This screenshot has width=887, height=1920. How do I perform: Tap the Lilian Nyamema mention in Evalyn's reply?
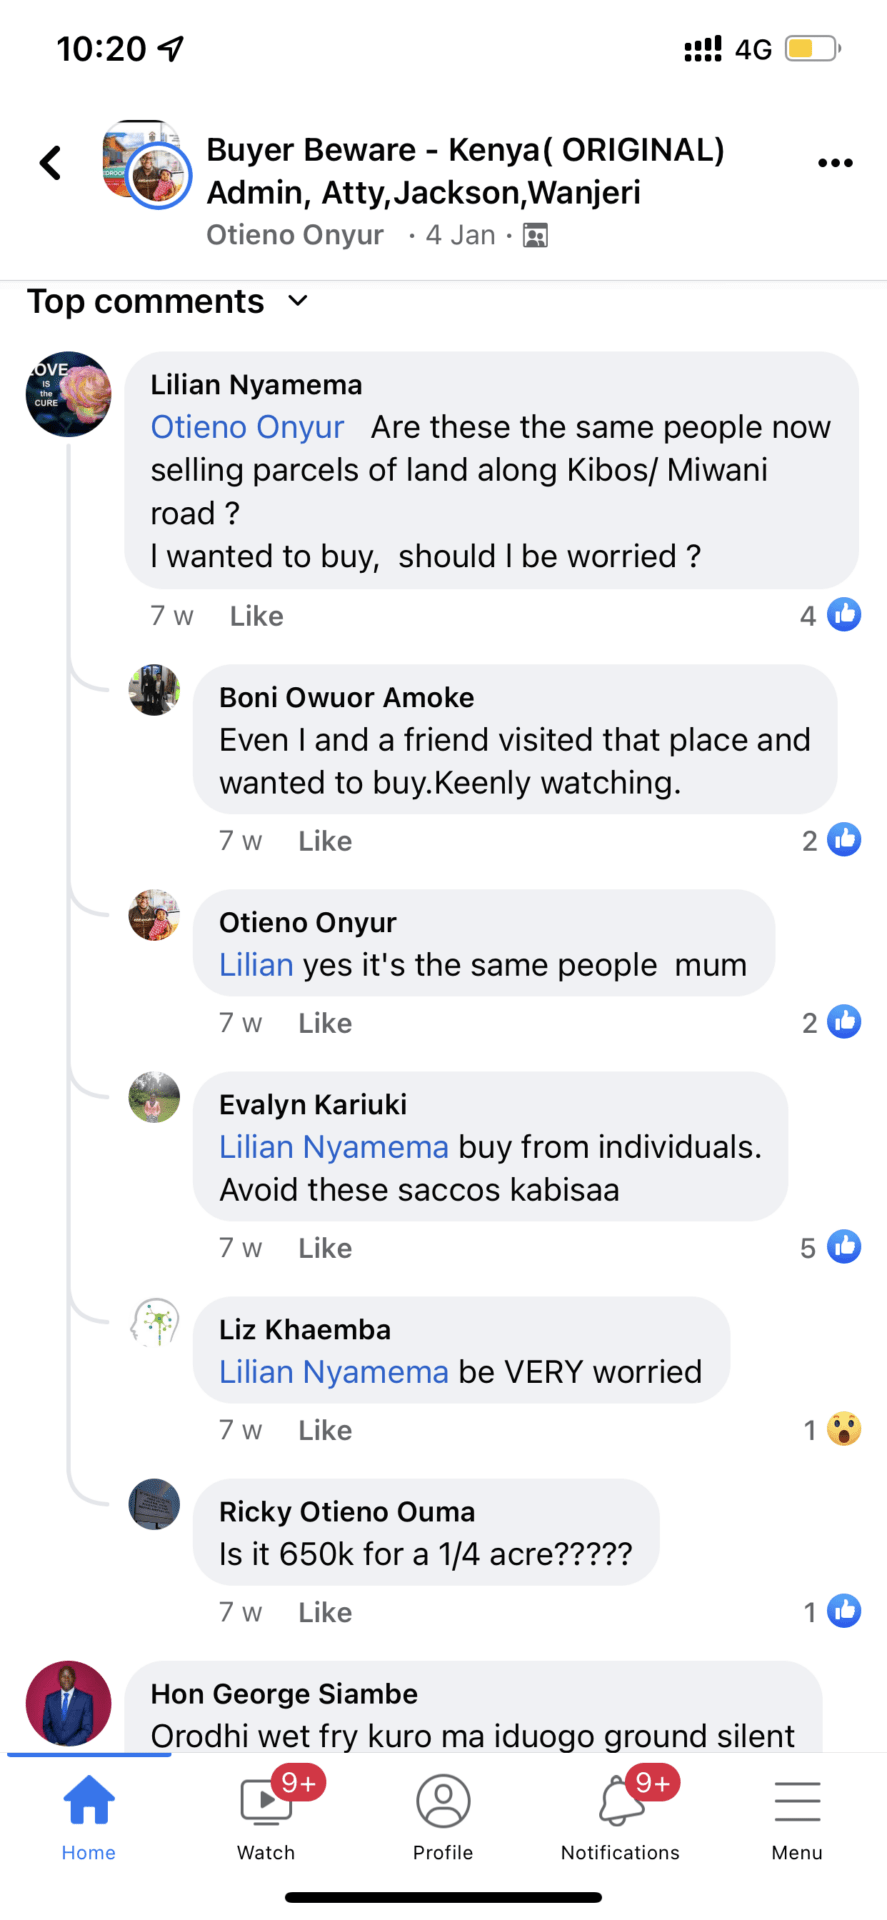(333, 1147)
